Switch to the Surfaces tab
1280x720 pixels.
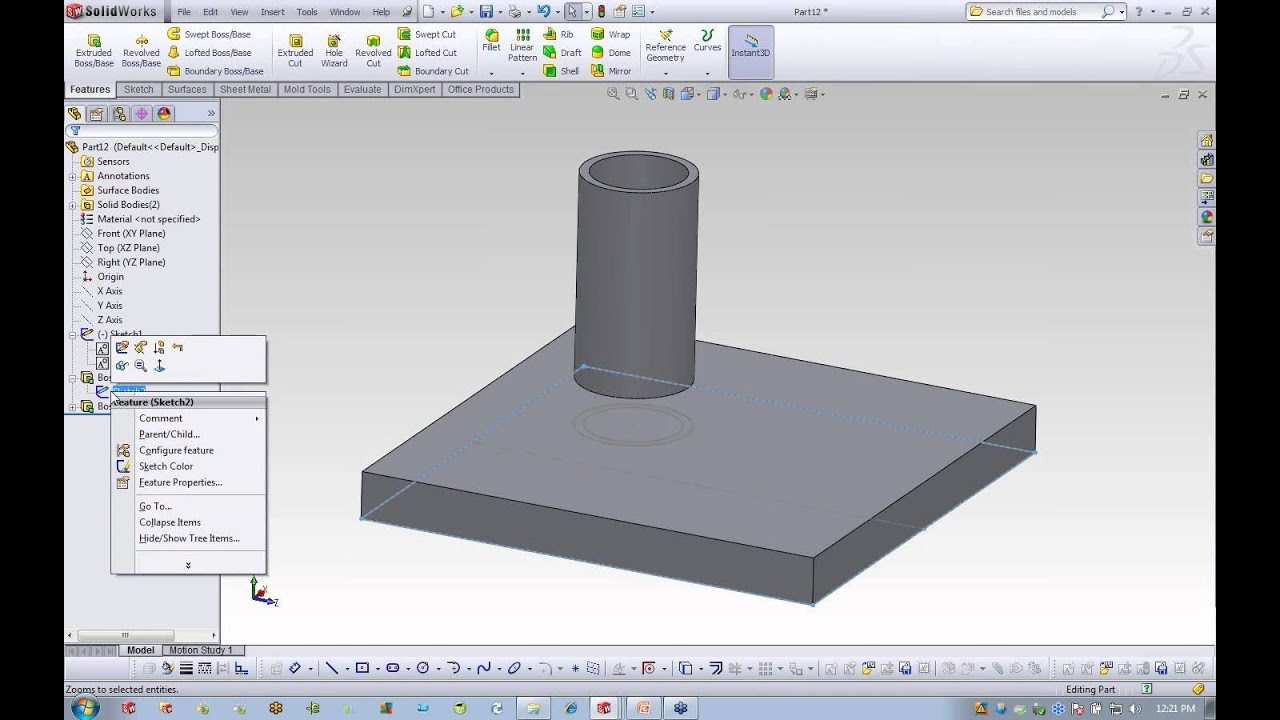(x=187, y=89)
